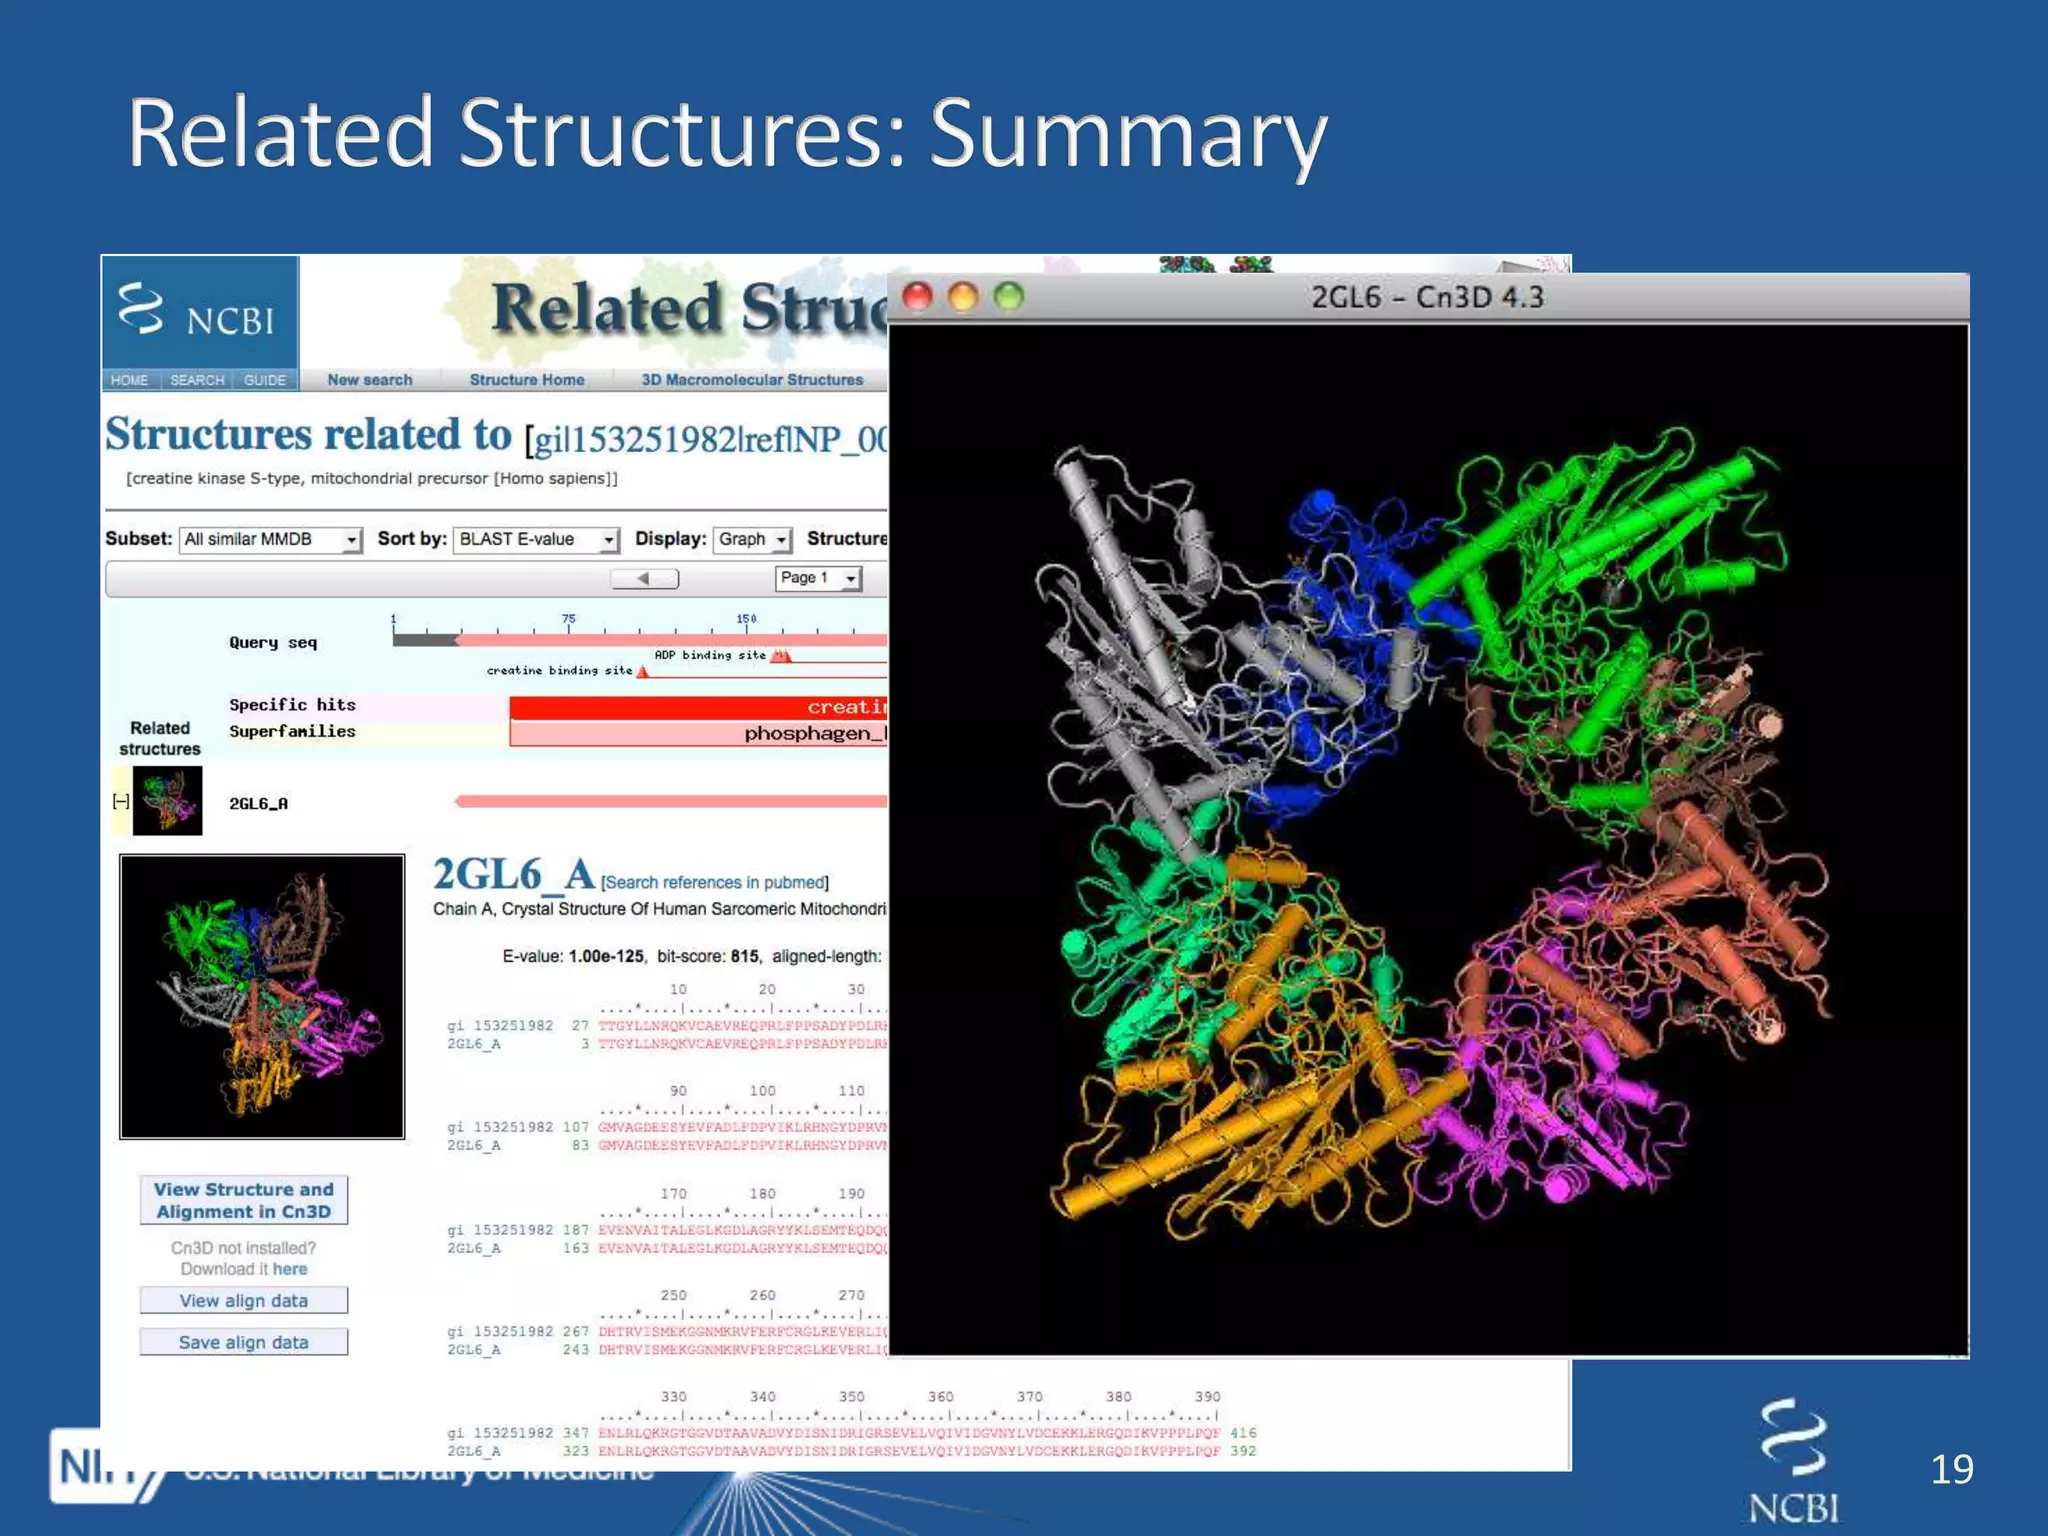This screenshot has width=2048, height=1536.
Task: Open the Display Graph dropdown
Action: [753, 539]
